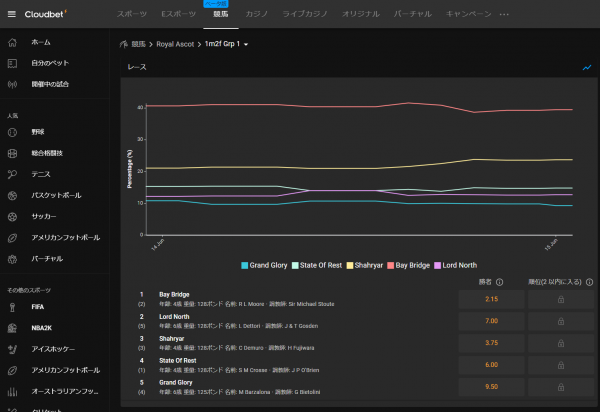Click the Royal Ascot breadcrumb link
Viewport: 600px width, 412px height.
tap(175, 44)
